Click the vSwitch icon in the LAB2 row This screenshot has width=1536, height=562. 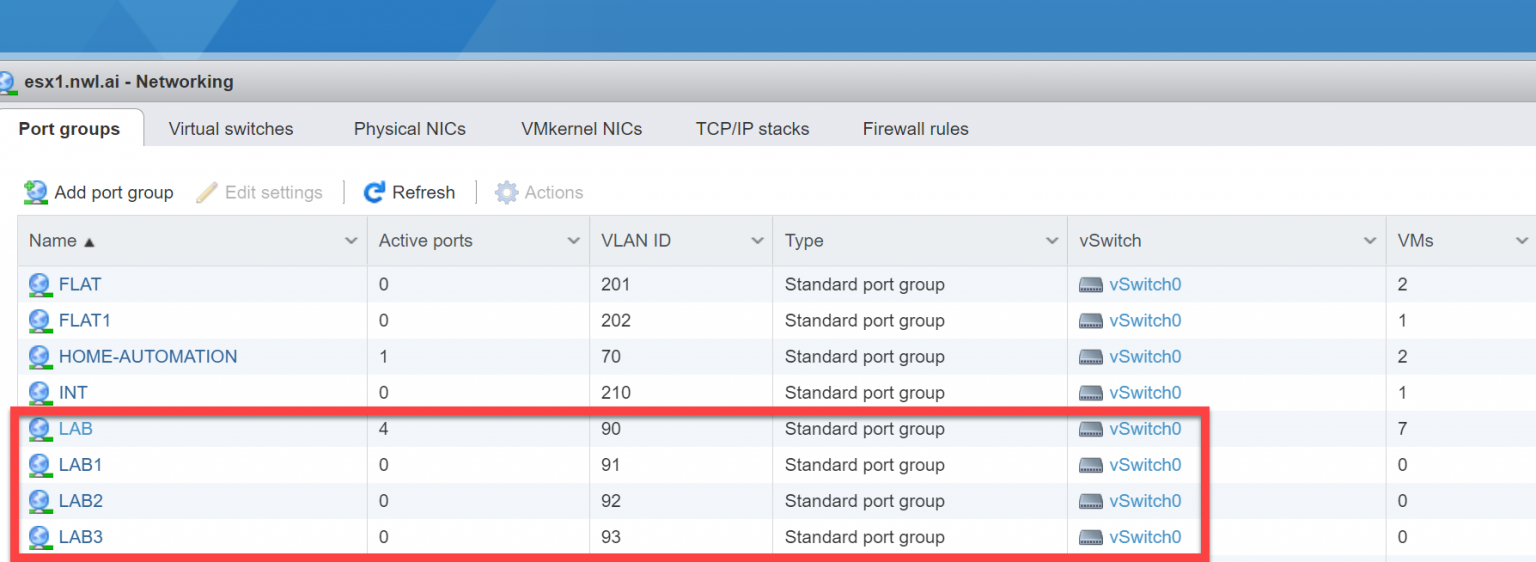click(1091, 501)
